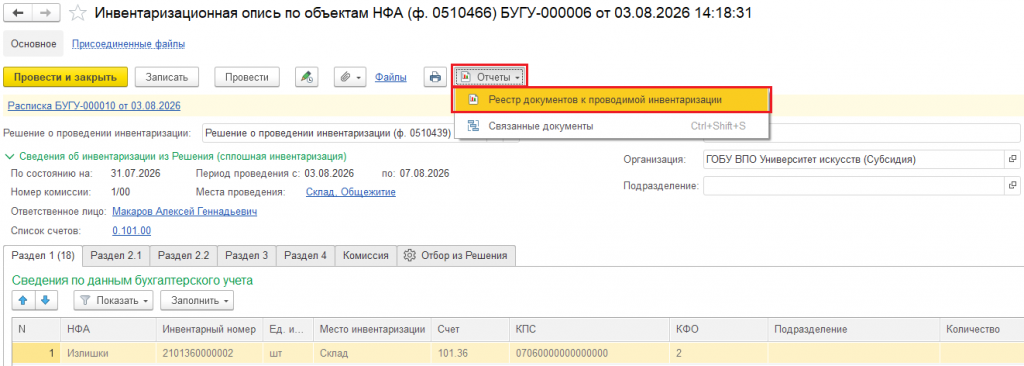
Task: Click the Место инвентаризации column header
Action: [372, 329]
